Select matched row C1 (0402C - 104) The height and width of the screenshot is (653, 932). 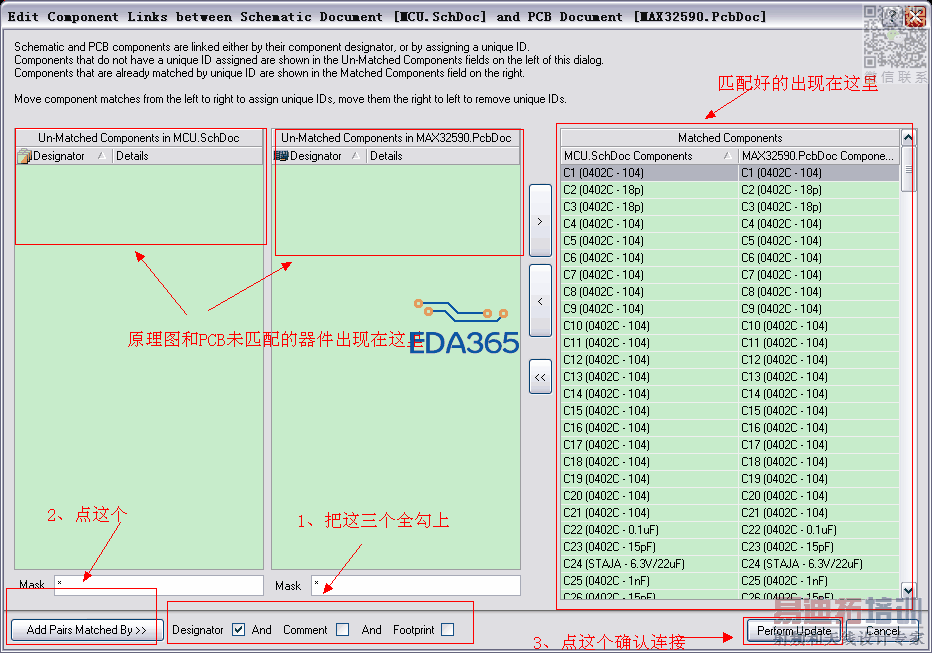click(730, 173)
